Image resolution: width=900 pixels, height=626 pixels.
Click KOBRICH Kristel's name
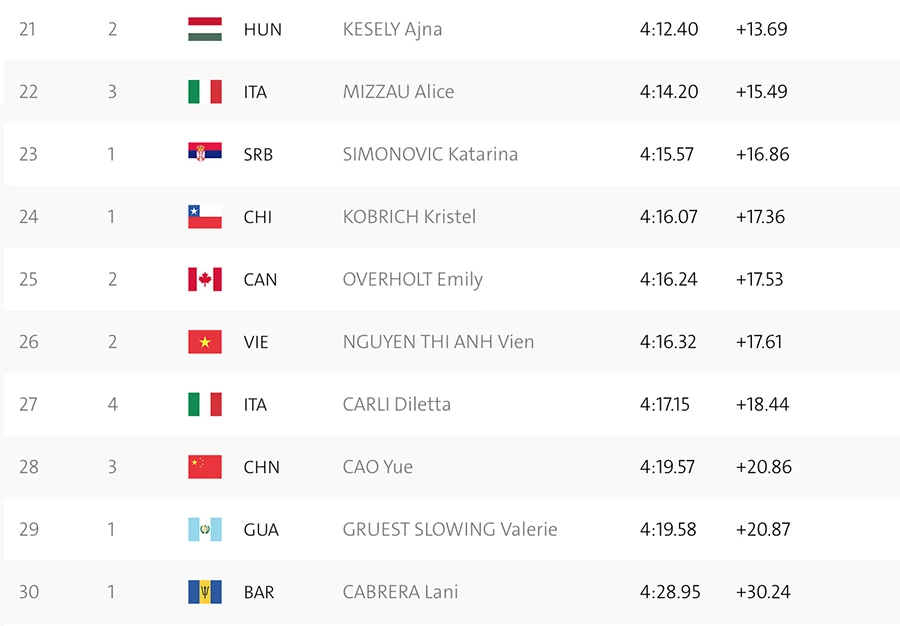(409, 217)
